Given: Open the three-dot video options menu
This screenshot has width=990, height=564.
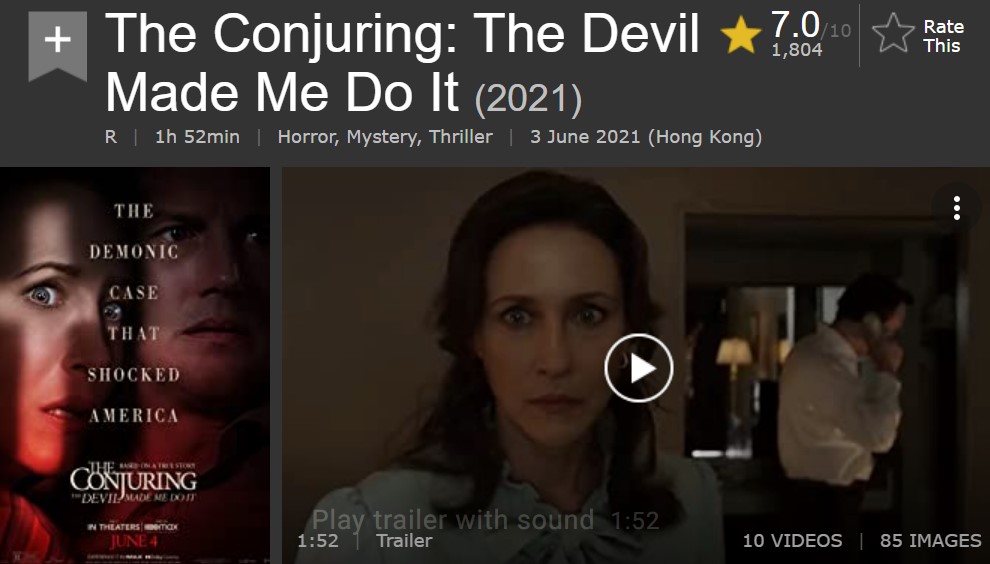Looking at the screenshot, I should 957,208.
